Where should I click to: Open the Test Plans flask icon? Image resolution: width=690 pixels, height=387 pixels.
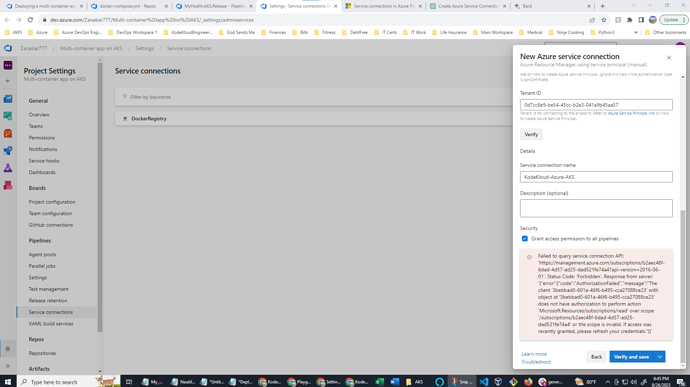tap(8, 168)
